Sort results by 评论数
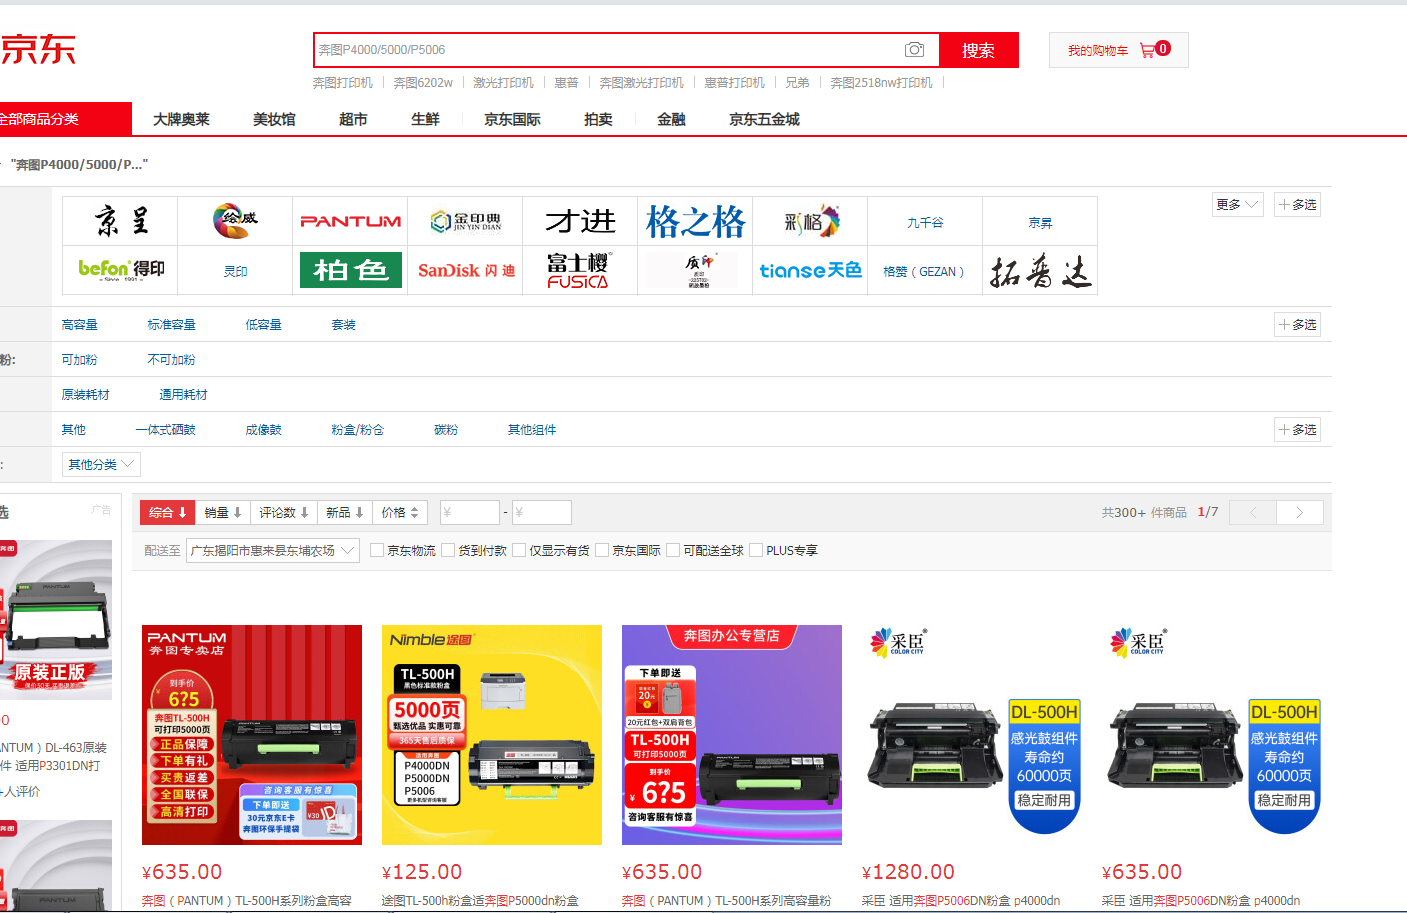1407x913 pixels. (x=284, y=512)
